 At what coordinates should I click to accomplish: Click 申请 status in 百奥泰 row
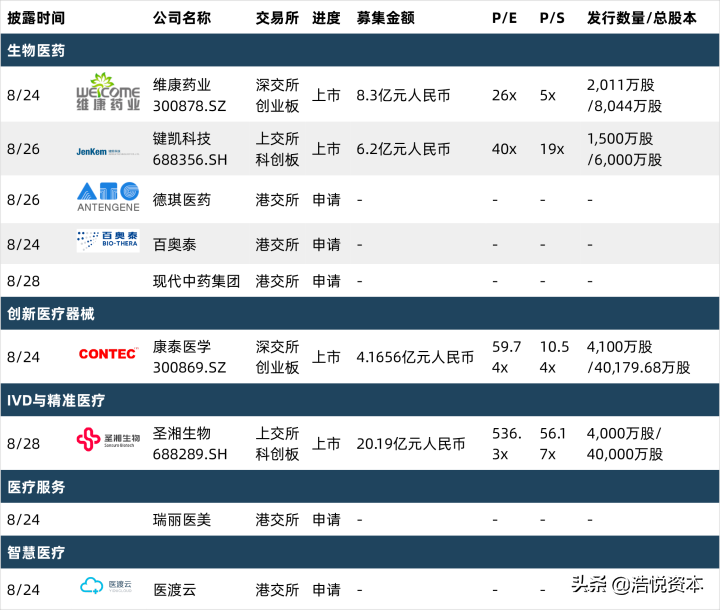pyautogui.click(x=326, y=244)
